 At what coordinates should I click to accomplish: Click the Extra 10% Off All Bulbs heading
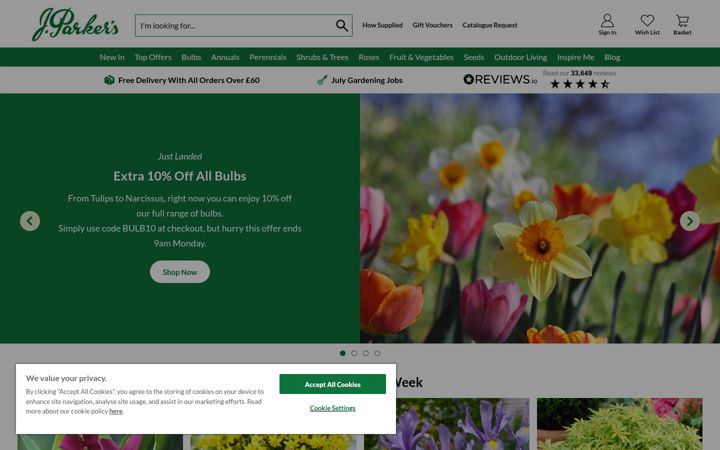pos(180,176)
